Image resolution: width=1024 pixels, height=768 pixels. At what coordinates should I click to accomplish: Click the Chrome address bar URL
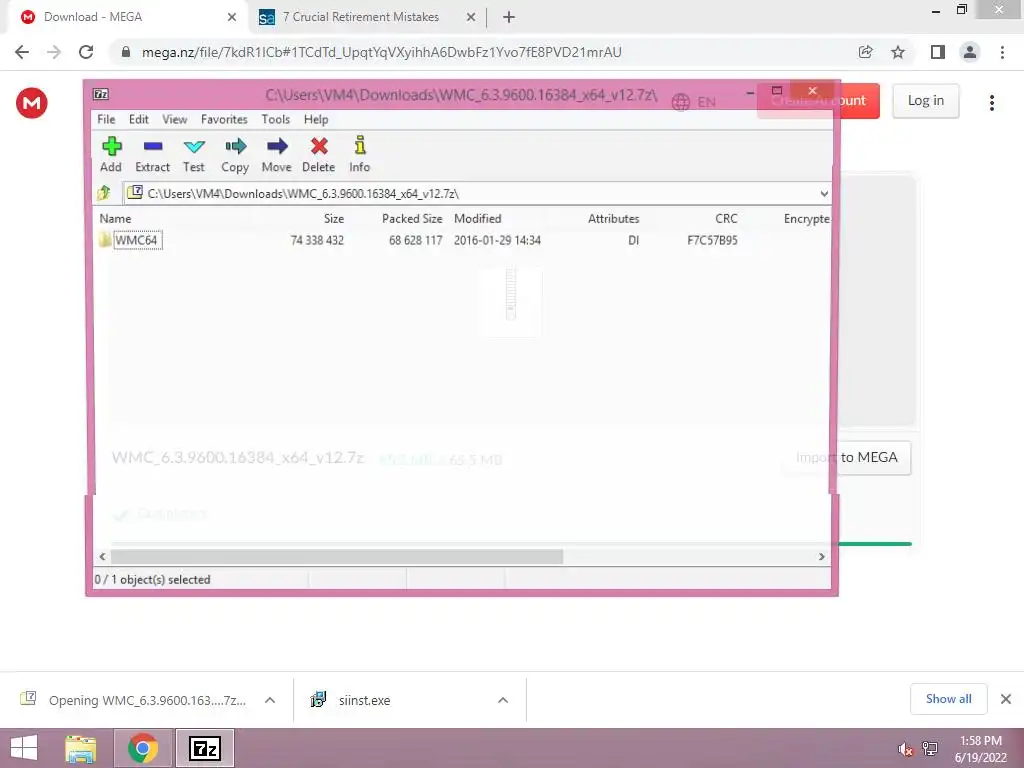[381, 52]
